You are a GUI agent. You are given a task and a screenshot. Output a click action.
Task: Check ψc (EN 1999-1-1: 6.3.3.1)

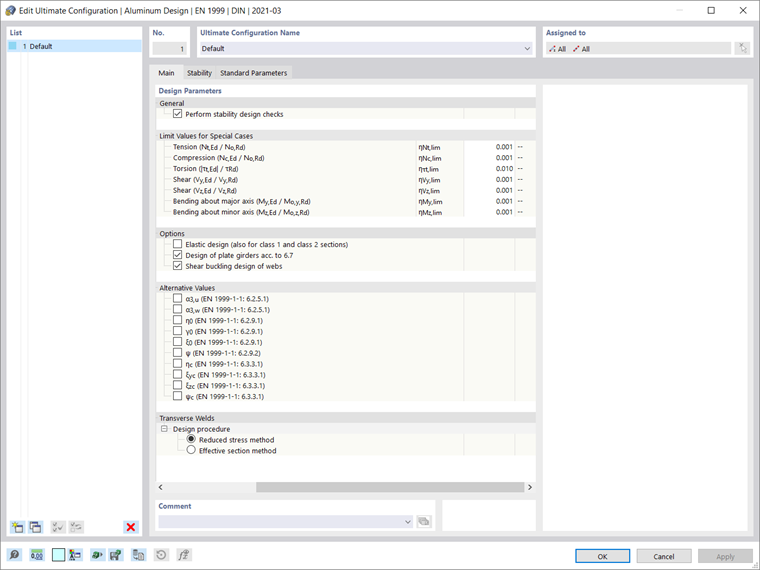click(x=177, y=396)
